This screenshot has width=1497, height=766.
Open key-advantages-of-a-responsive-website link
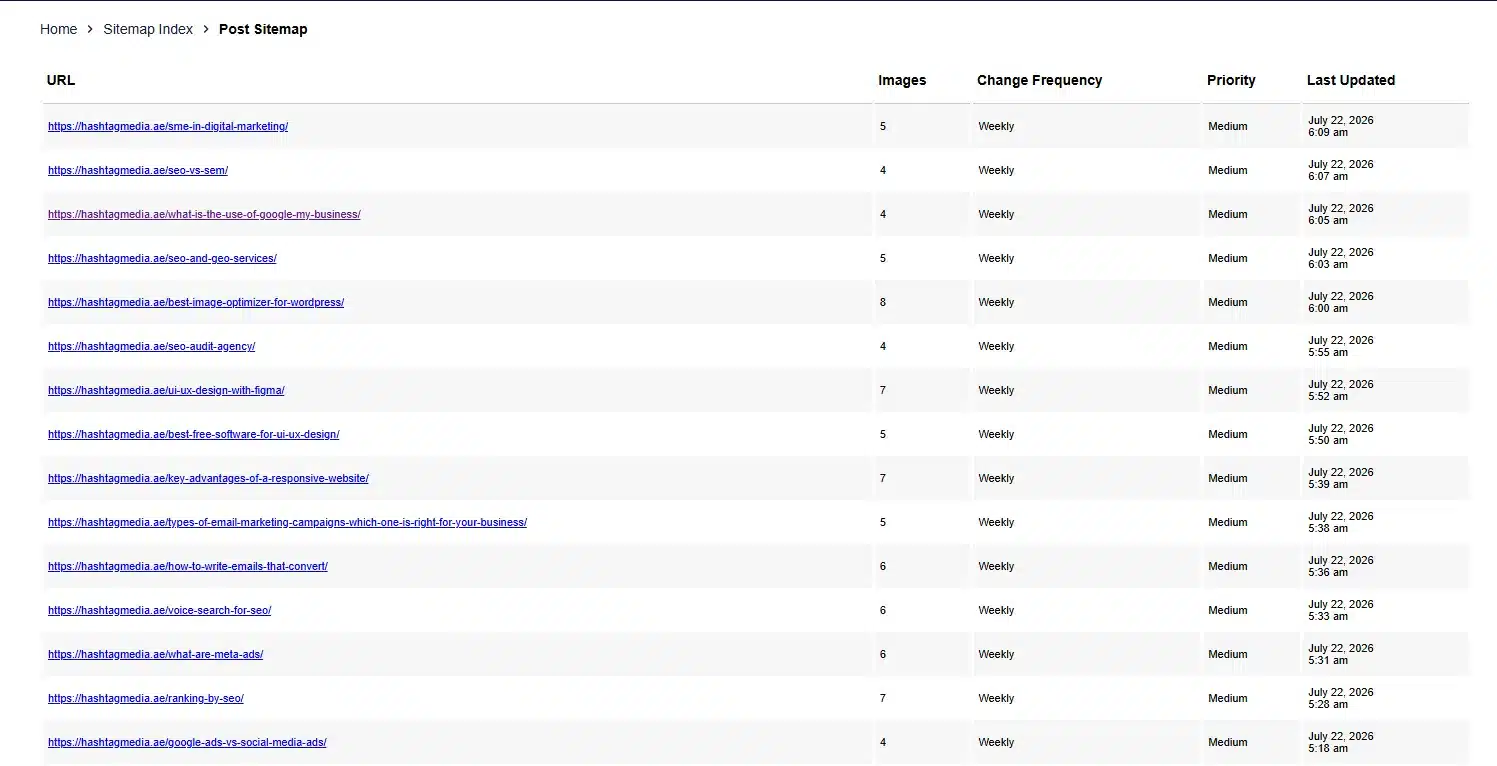pyautogui.click(x=208, y=478)
